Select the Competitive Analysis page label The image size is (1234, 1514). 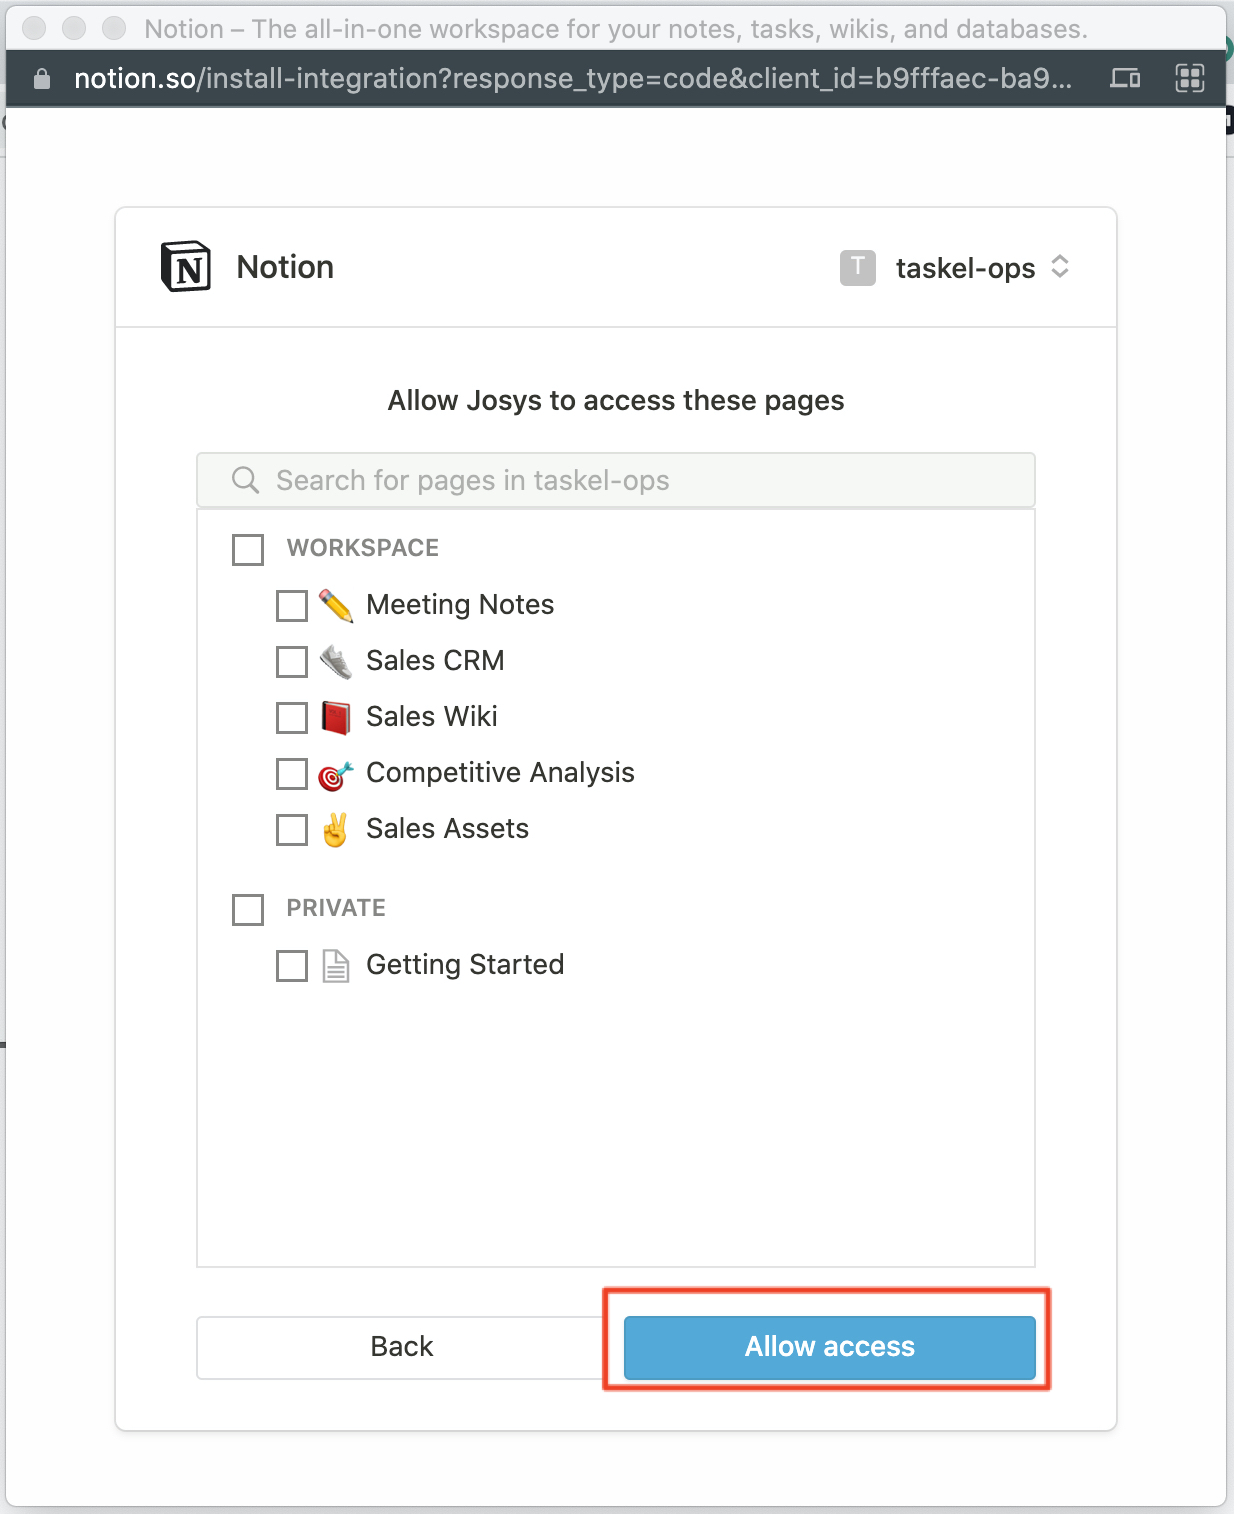point(500,773)
